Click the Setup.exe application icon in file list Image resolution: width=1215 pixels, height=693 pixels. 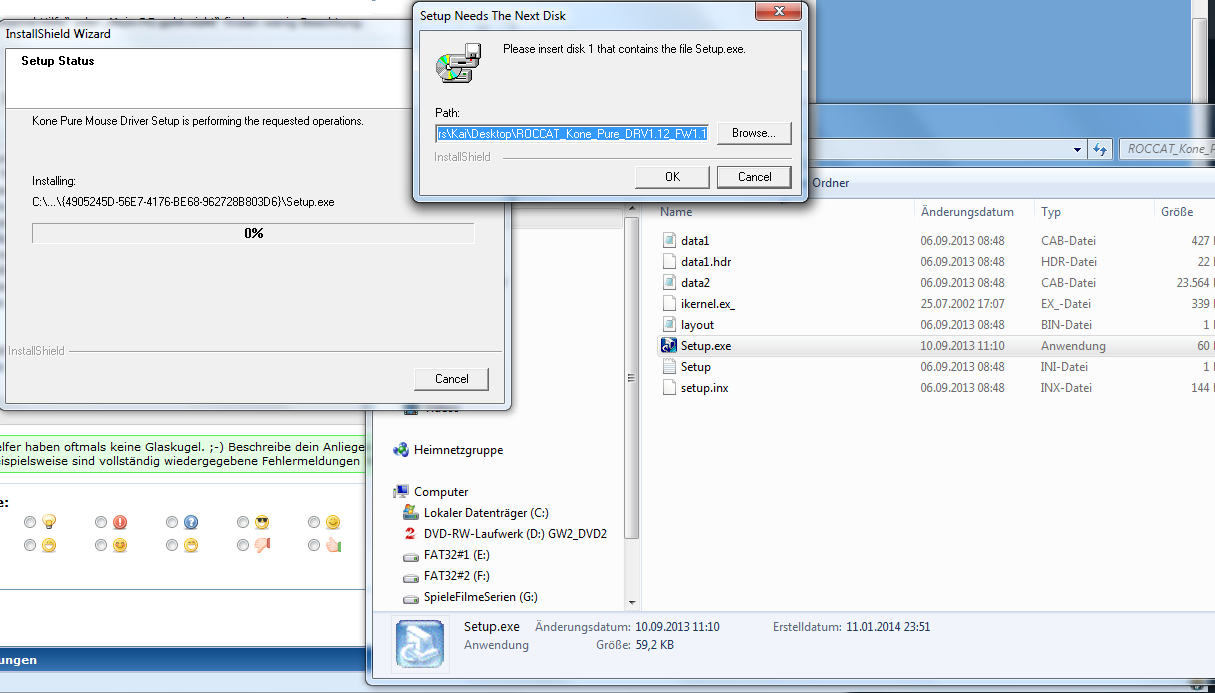(x=670, y=345)
